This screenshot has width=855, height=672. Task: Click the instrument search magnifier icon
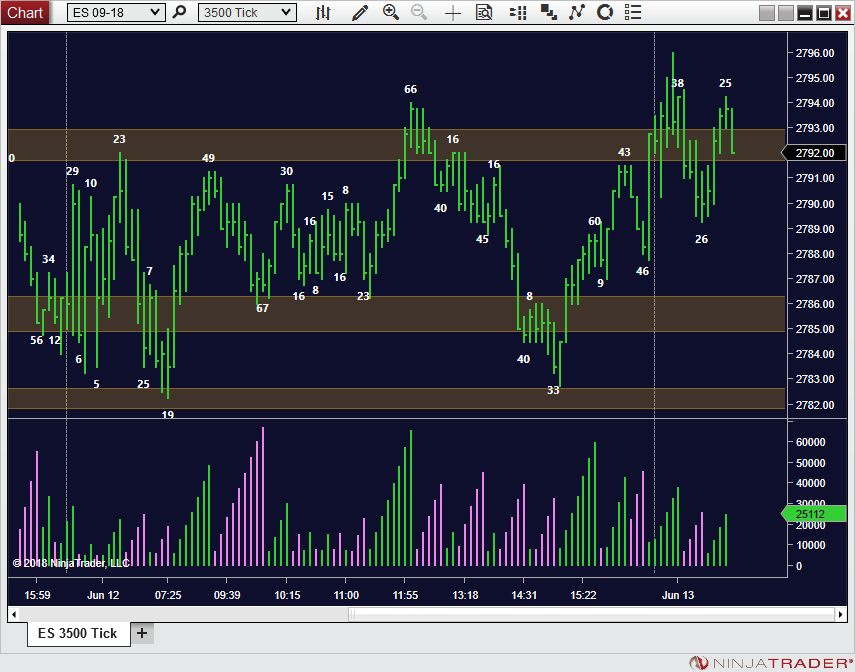tap(179, 12)
